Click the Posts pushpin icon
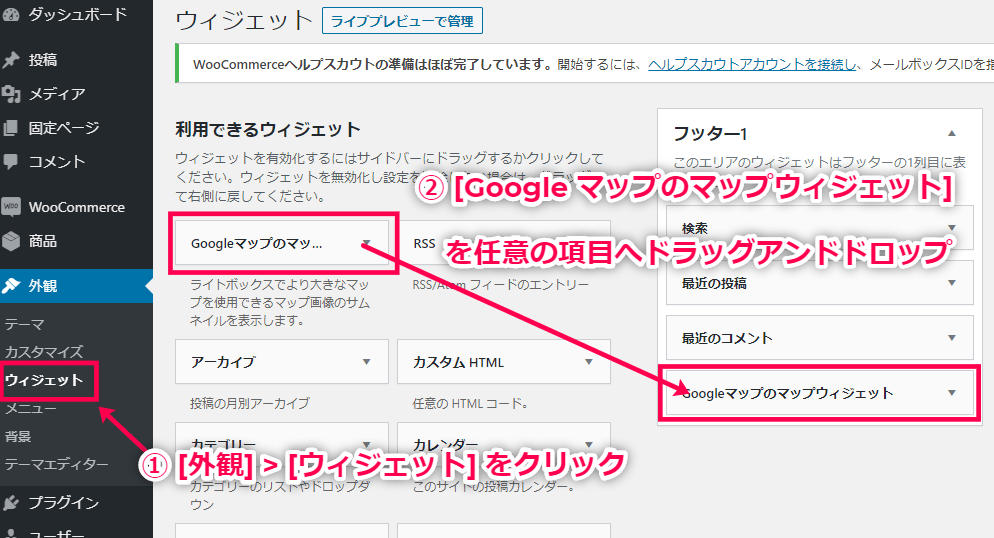 11,60
